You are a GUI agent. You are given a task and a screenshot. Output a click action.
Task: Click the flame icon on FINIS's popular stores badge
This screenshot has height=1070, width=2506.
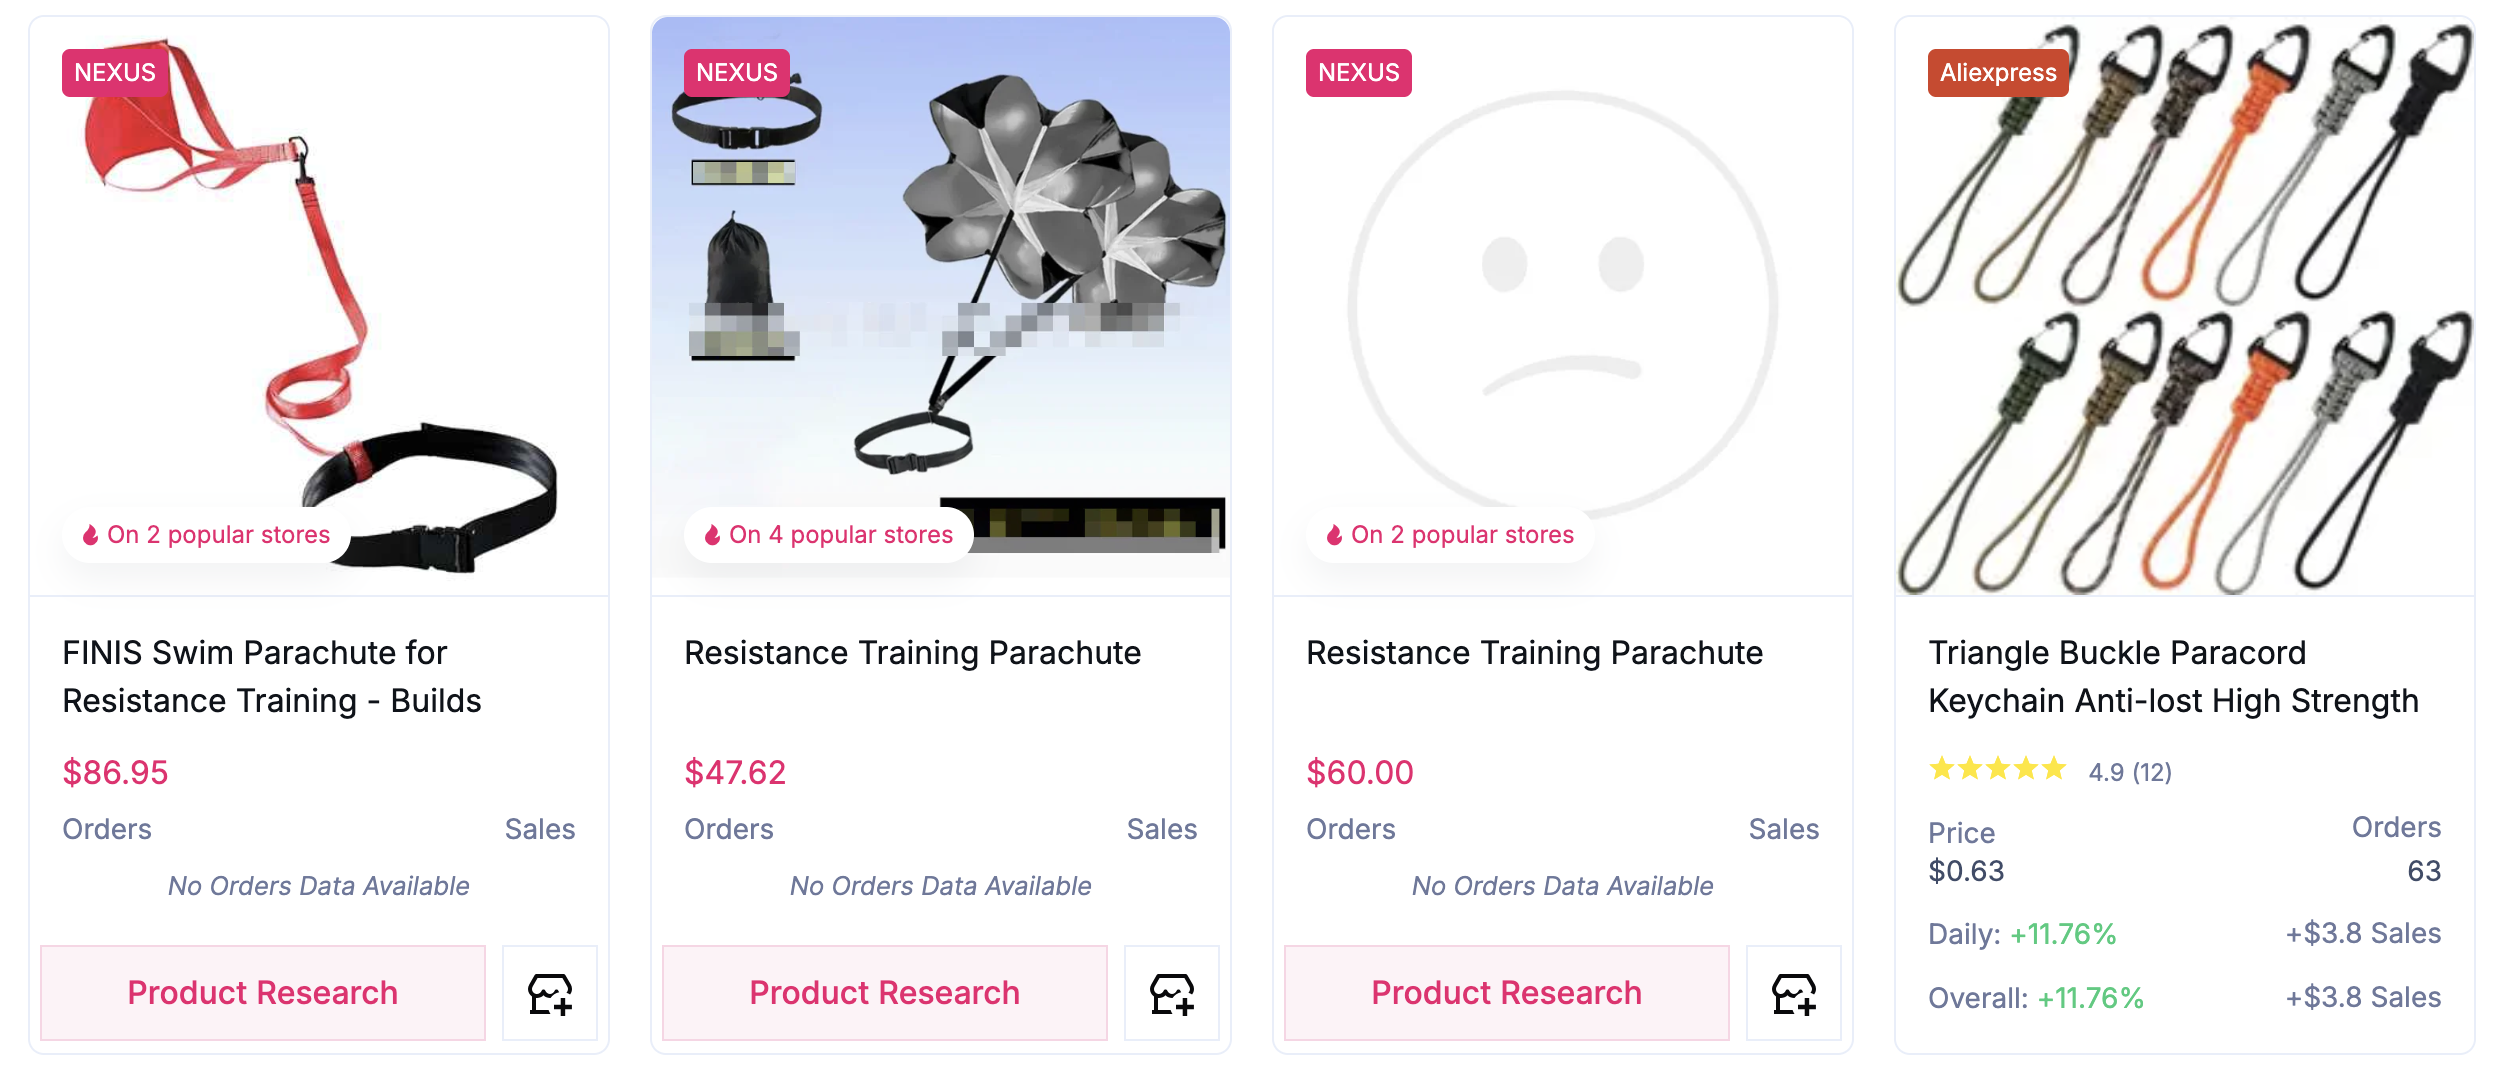pyautogui.click(x=93, y=534)
